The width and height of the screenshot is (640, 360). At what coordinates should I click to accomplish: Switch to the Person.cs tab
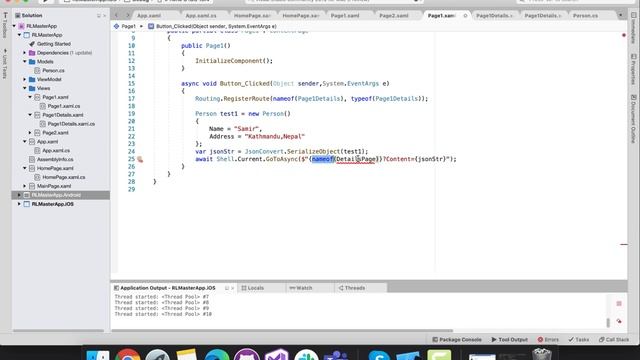click(585, 16)
